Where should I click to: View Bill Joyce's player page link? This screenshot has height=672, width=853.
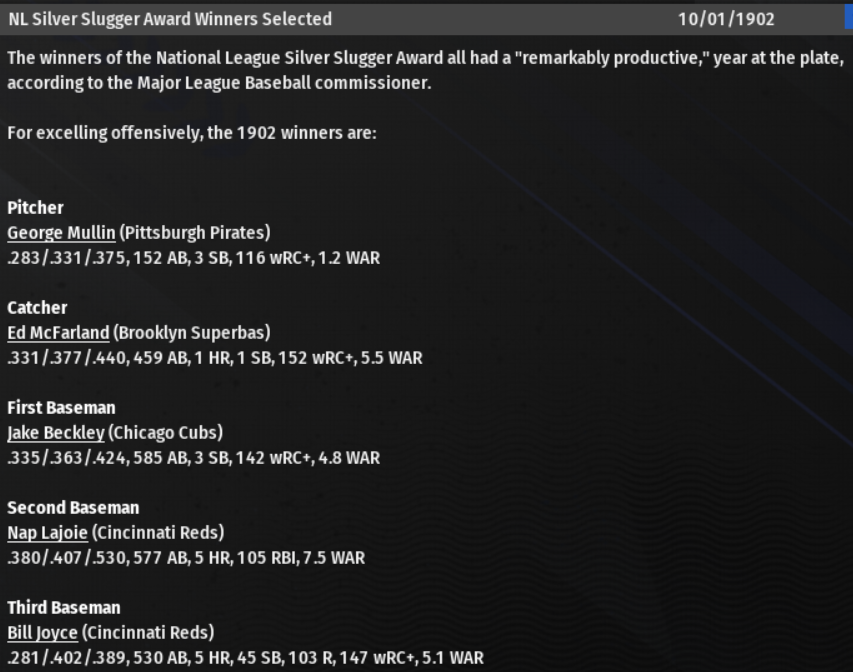[42, 633]
